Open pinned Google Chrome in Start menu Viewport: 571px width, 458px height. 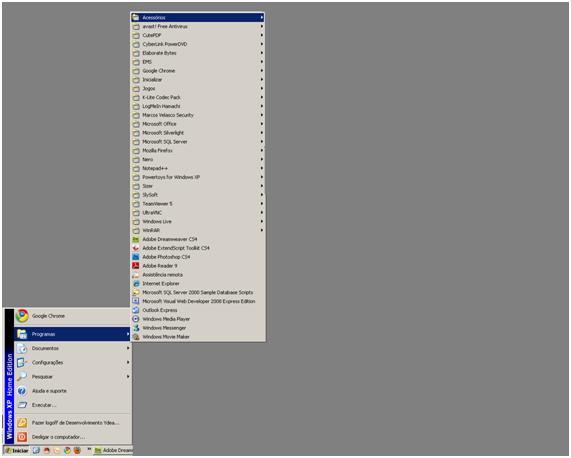(72, 316)
